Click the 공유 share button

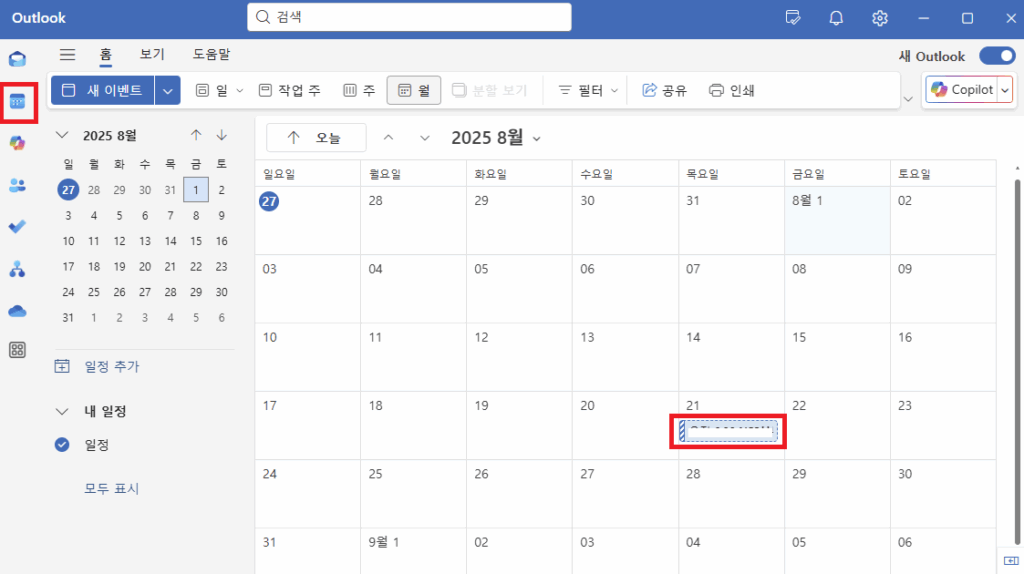664,90
